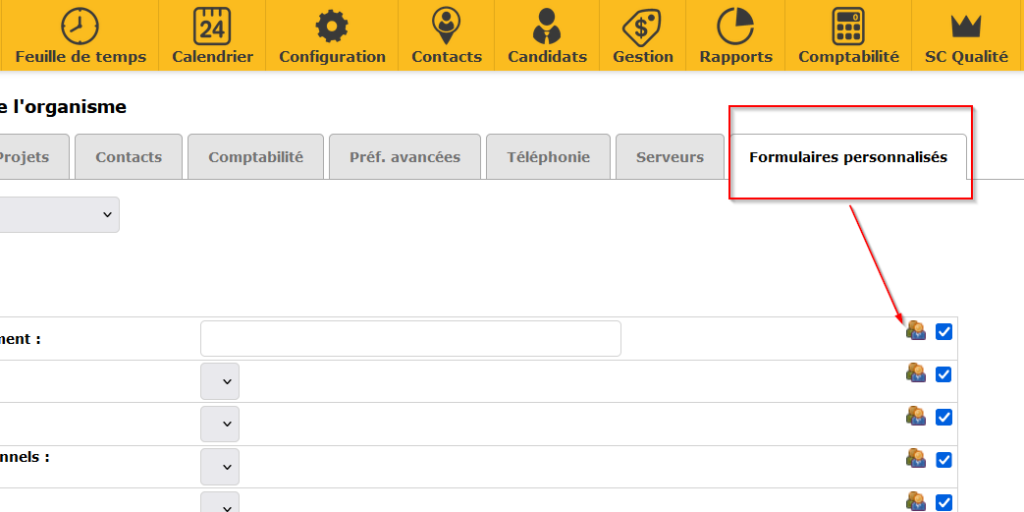Switch to the Contacts tab under organisme
The width and height of the screenshot is (1024, 512).
pos(129,157)
